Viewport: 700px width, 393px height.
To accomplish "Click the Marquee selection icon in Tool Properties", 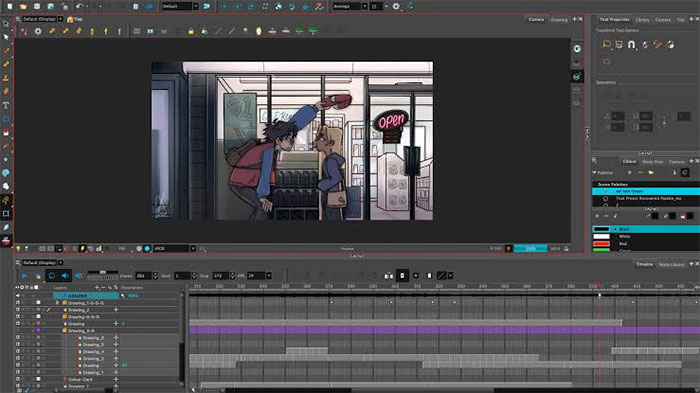I will click(619, 44).
